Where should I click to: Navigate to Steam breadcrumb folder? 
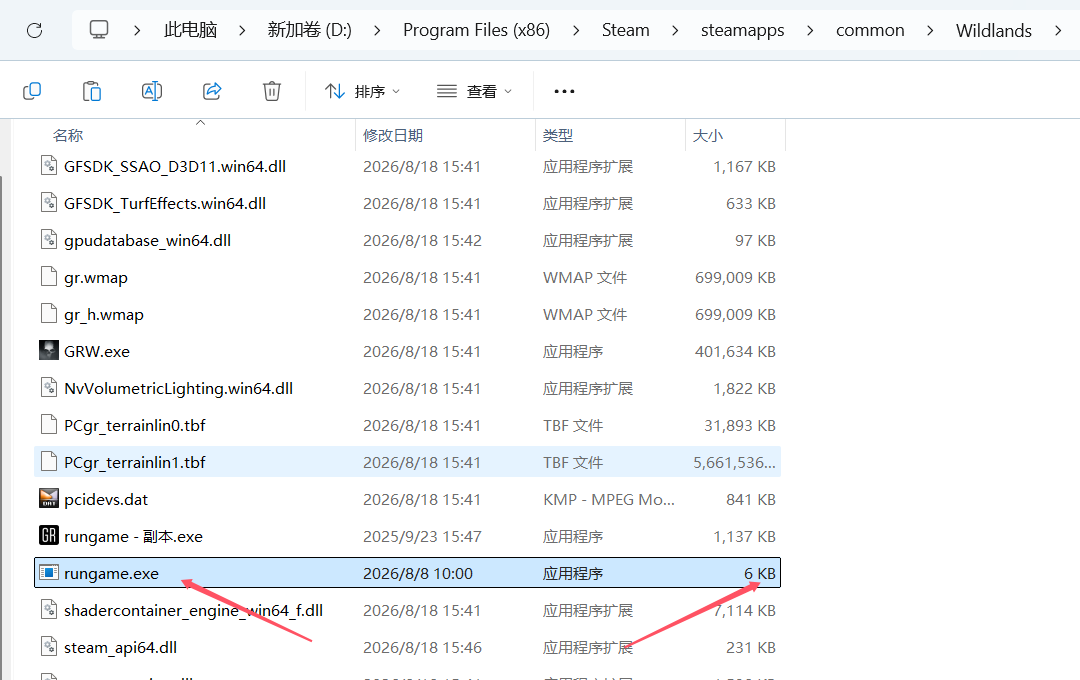point(625,30)
